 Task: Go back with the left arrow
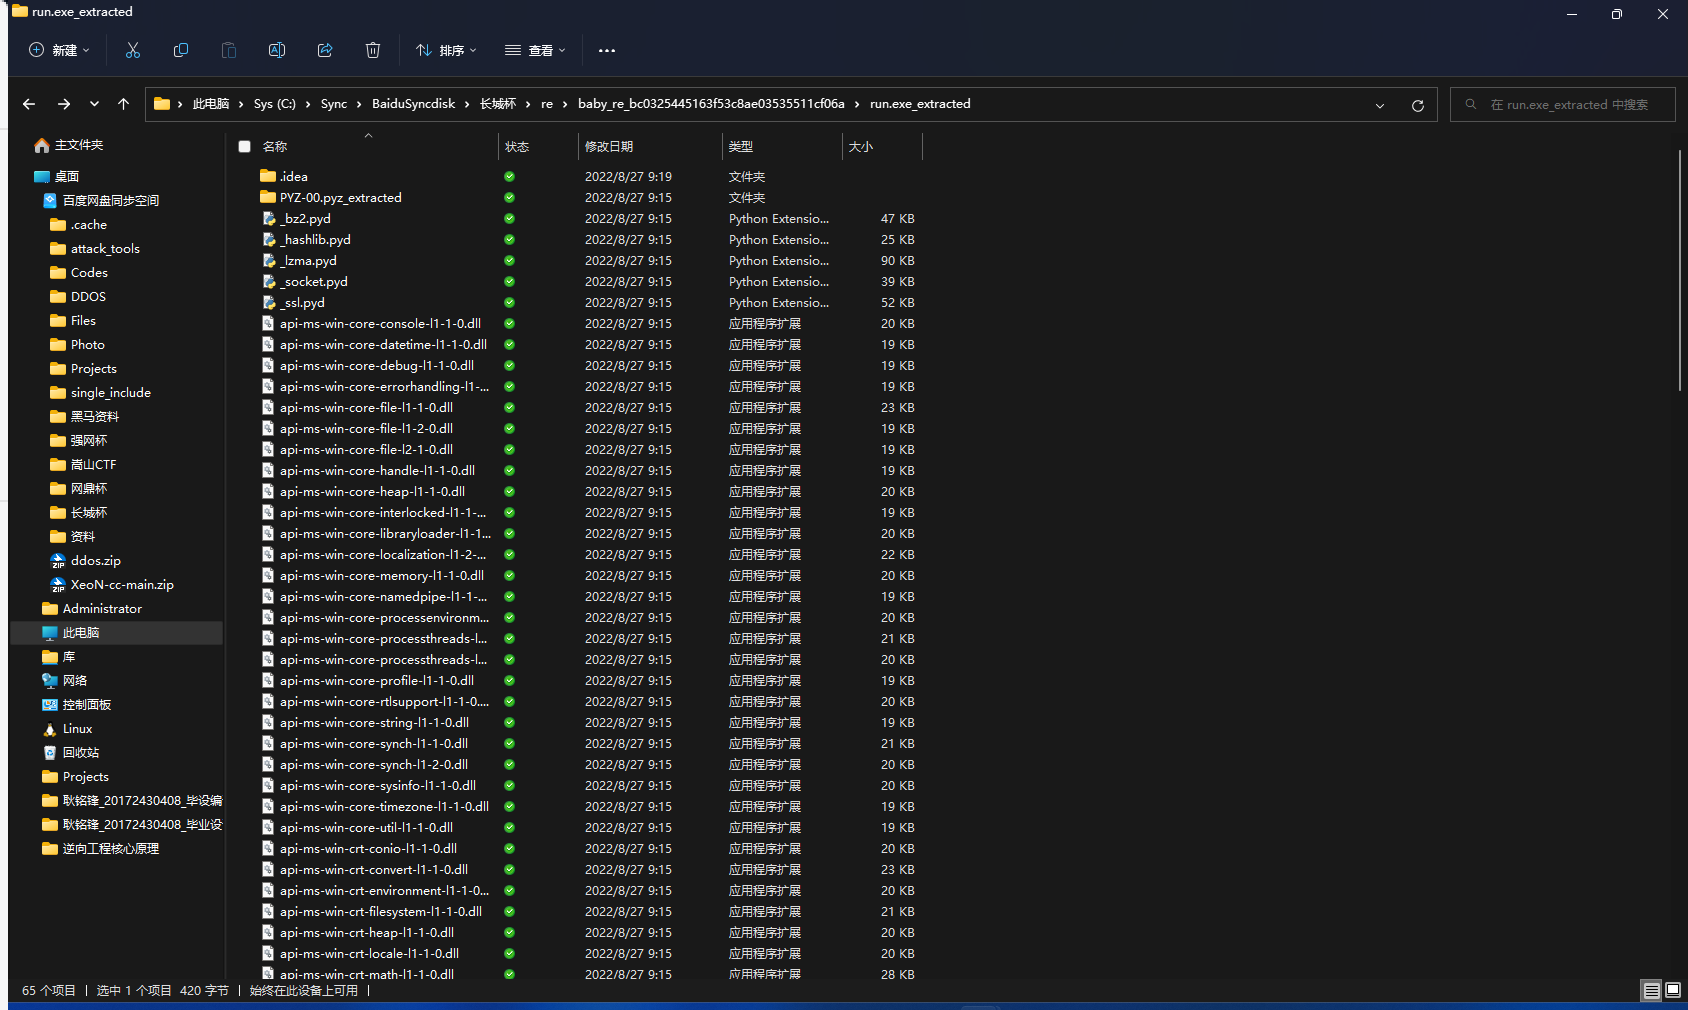[29, 104]
